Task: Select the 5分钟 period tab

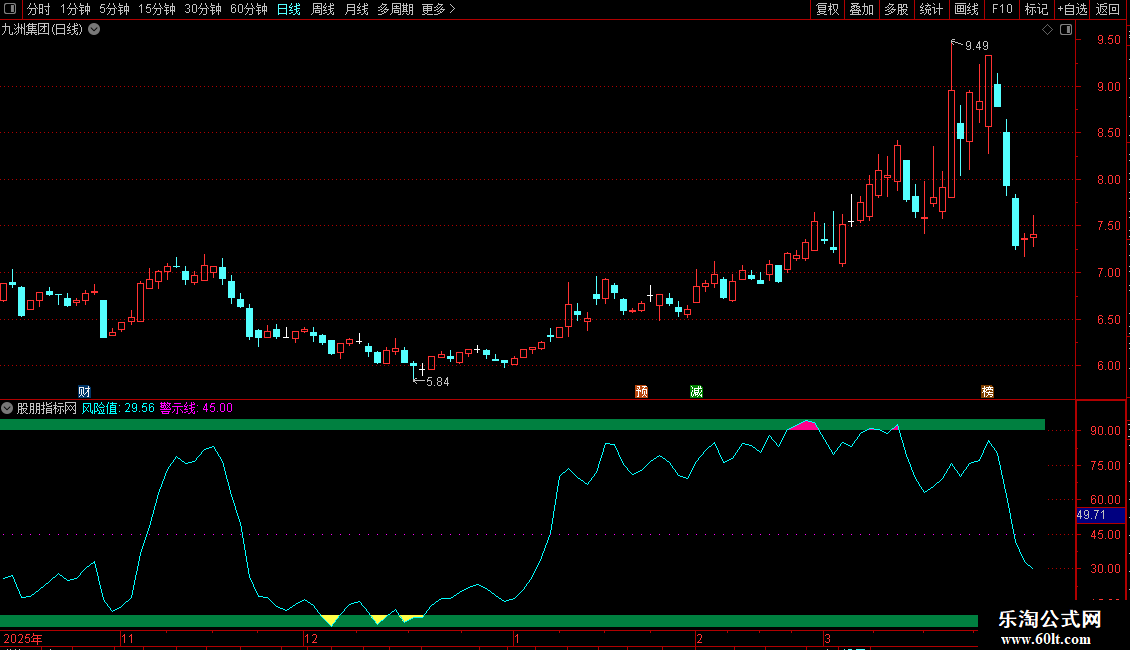Action: point(114,9)
